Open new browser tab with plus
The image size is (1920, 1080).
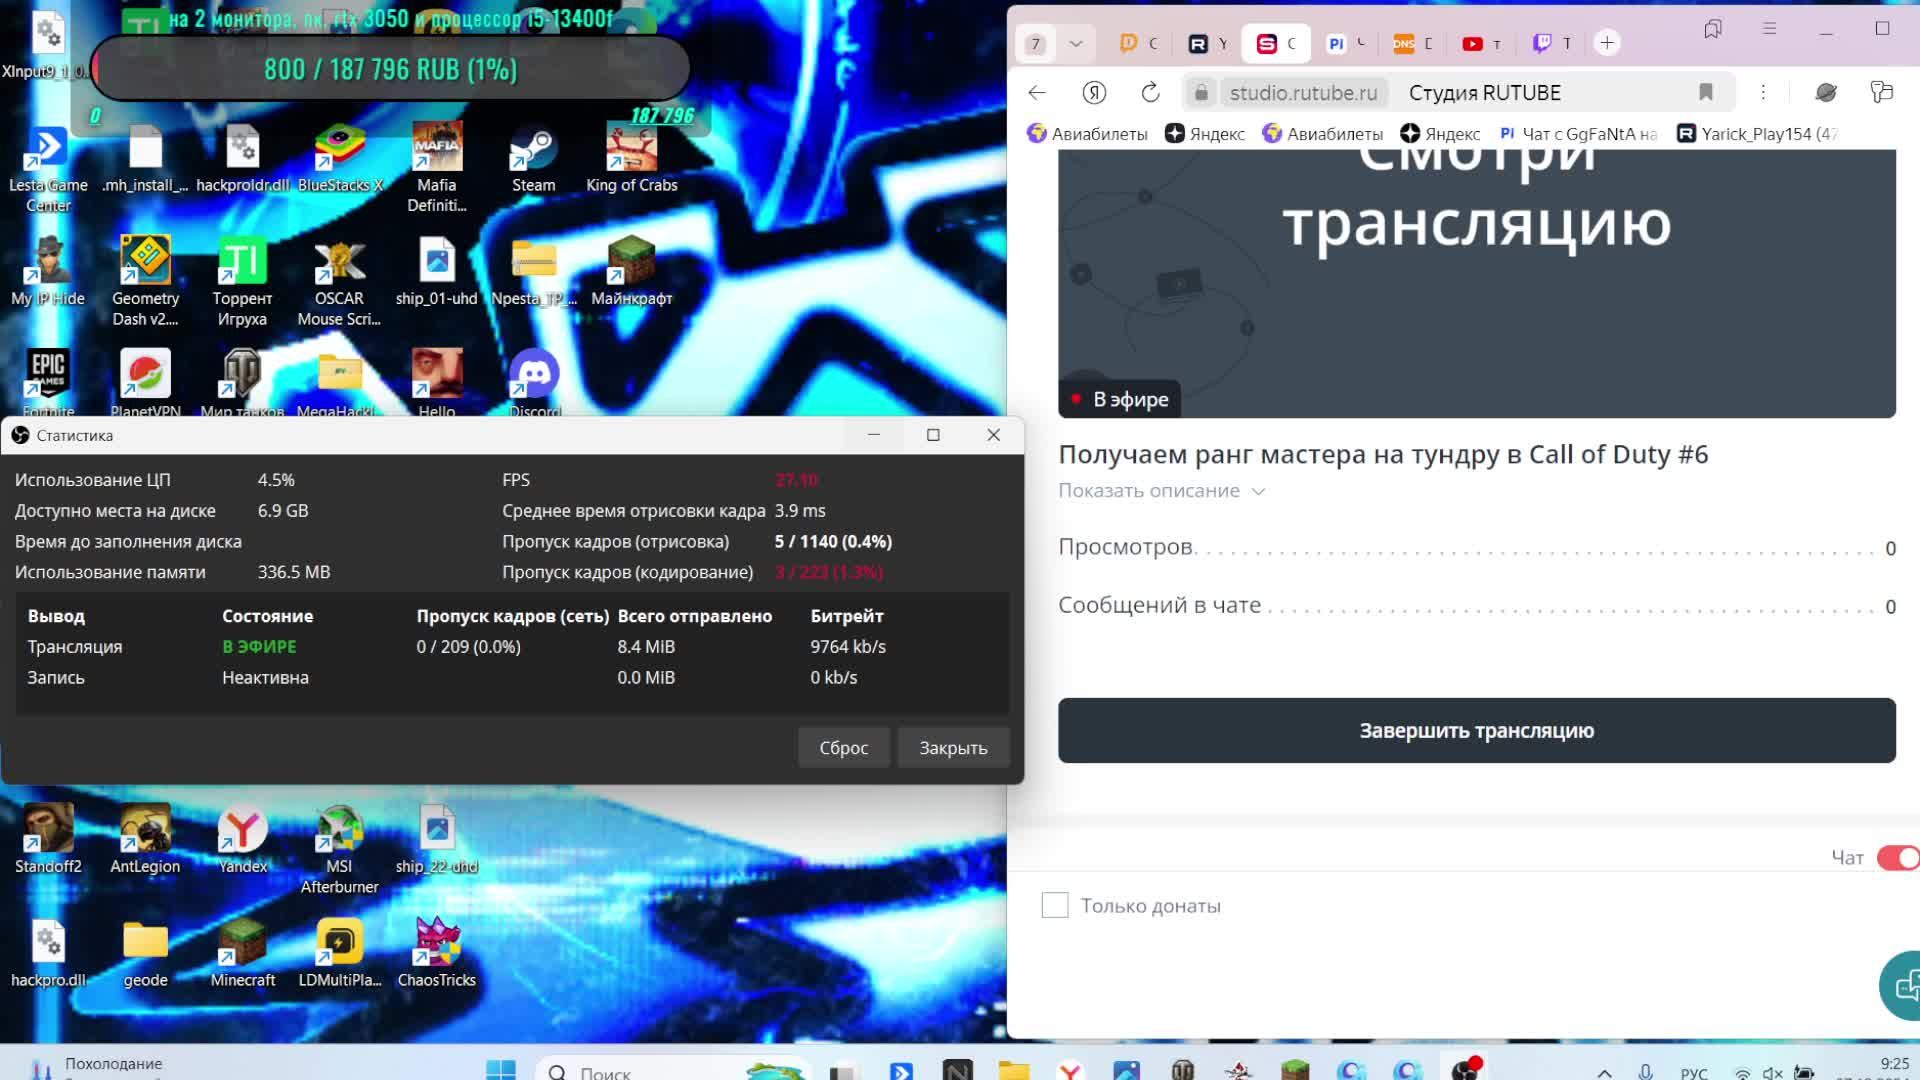(x=1607, y=43)
